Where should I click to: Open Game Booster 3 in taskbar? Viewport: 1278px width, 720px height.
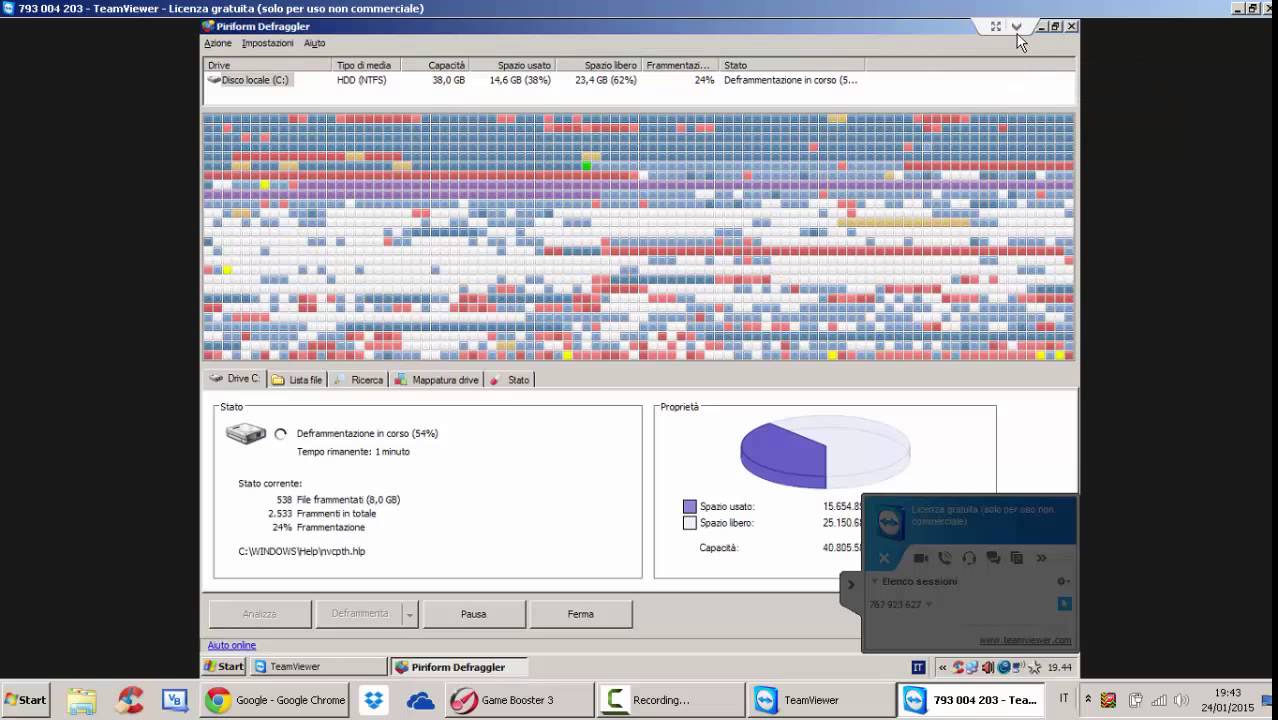(x=519, y=700)
